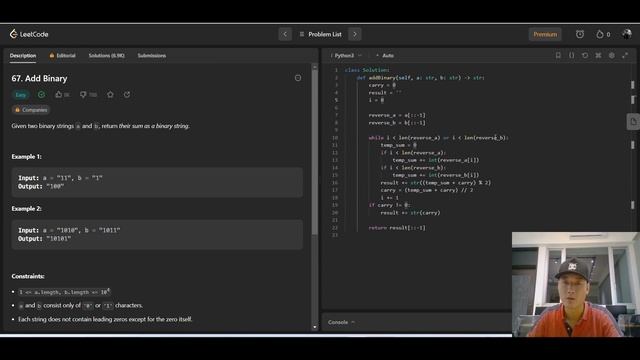
Task: Open editor settings gear icon
Action: click(x=611, y=55)
